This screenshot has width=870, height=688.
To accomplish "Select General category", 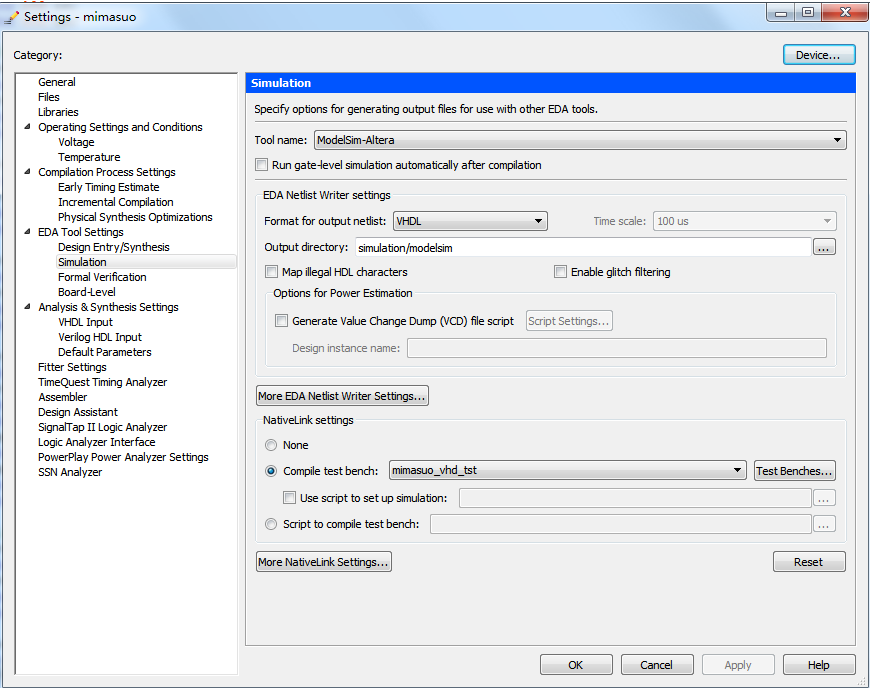I will (57, 82).
